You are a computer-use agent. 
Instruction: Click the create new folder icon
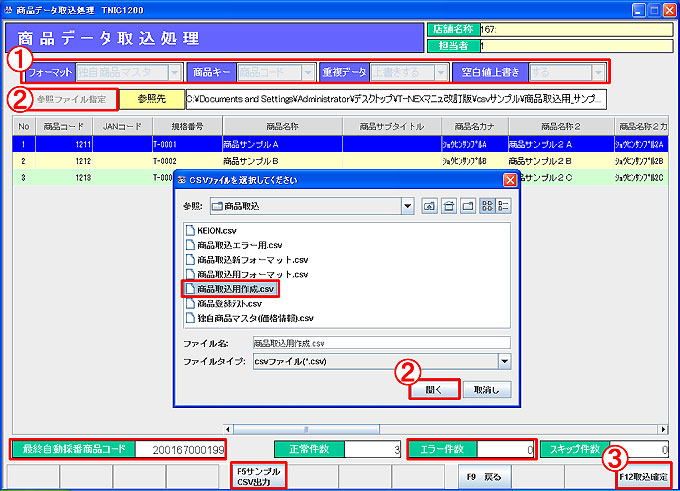click(466, 206)
